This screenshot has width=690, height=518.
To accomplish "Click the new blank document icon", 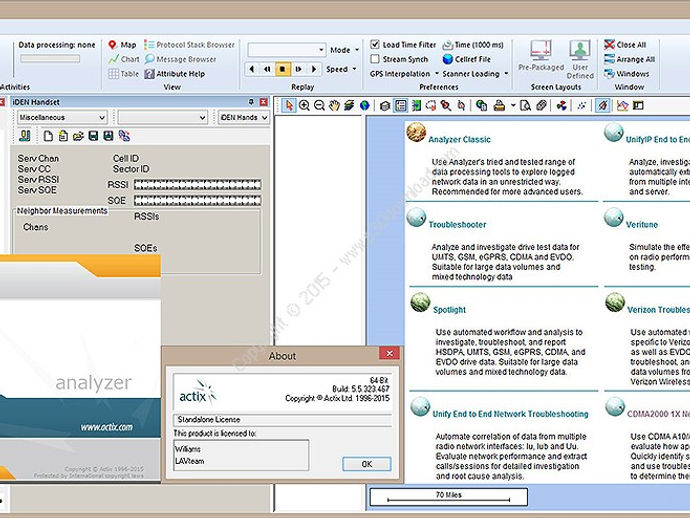I will pos(48,136).
